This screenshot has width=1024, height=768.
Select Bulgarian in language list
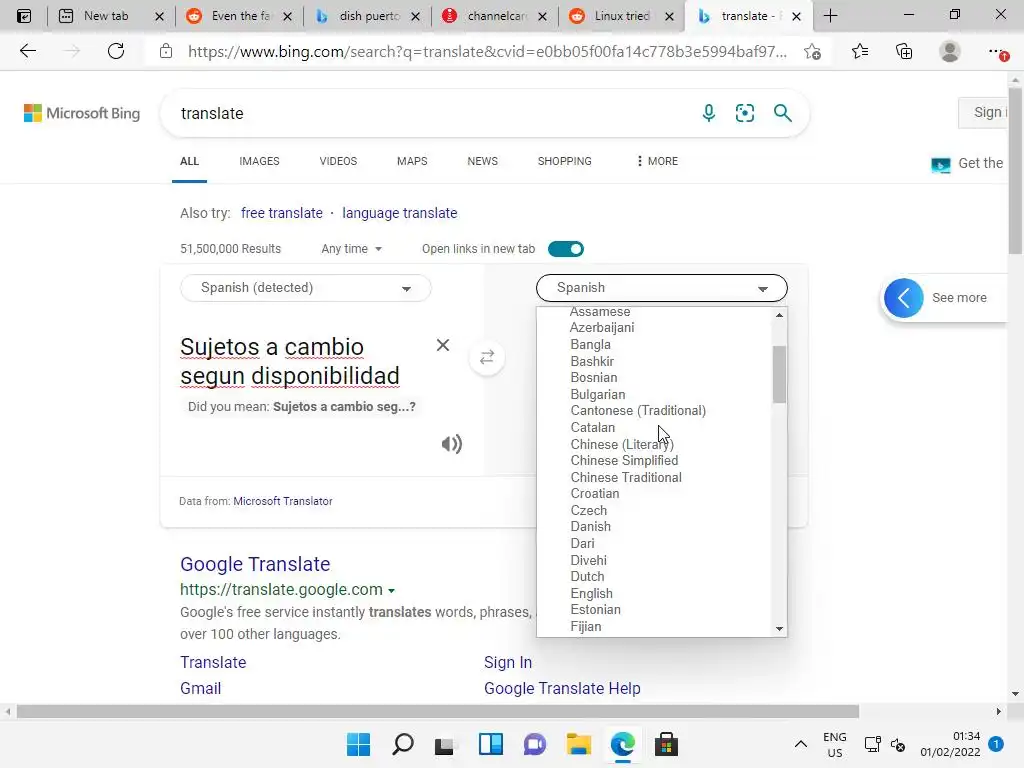(x=598, y=394)
